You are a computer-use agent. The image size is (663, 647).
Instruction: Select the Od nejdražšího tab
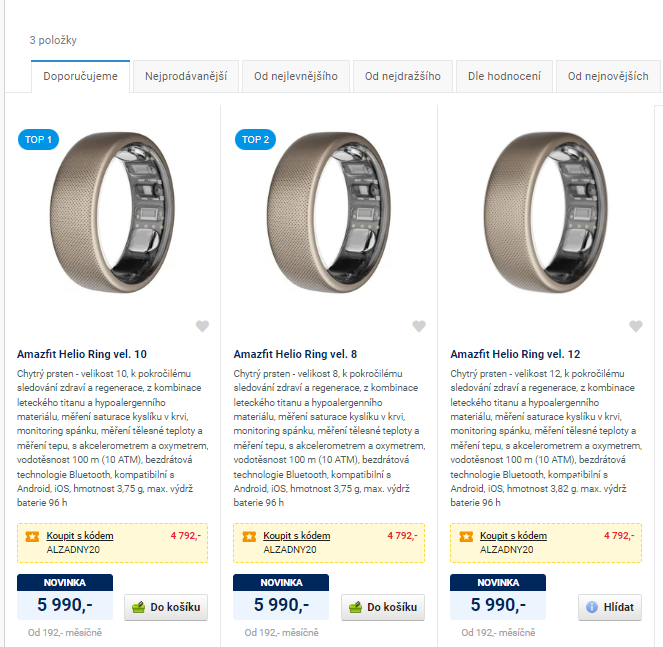(403, 76)
